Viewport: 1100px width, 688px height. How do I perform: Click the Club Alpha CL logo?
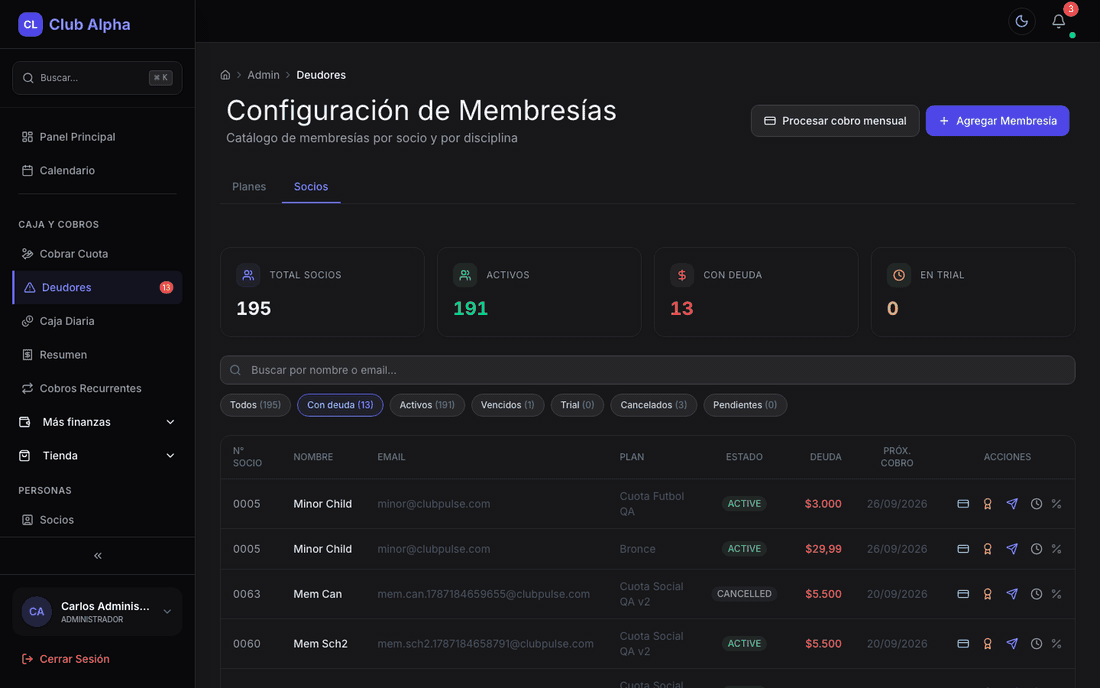[30, 24]
